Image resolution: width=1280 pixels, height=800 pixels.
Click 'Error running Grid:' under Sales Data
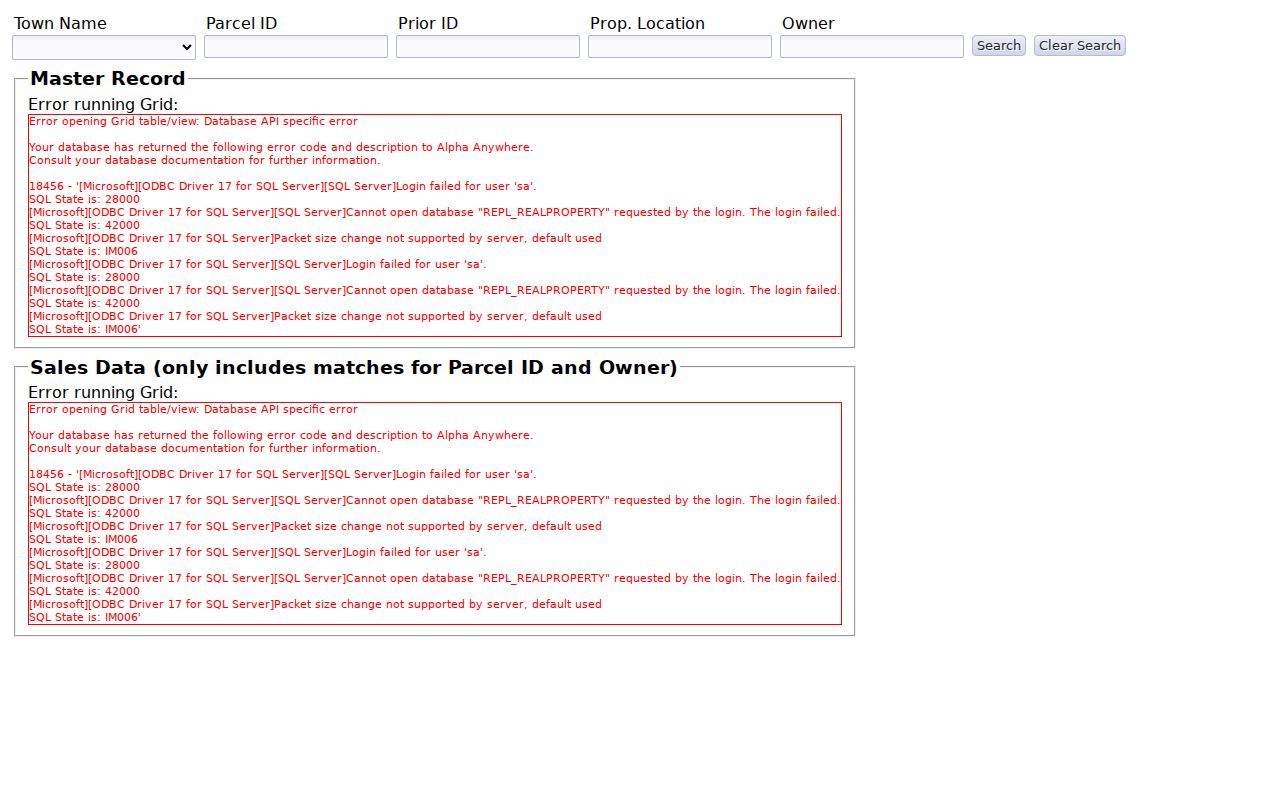103,392
